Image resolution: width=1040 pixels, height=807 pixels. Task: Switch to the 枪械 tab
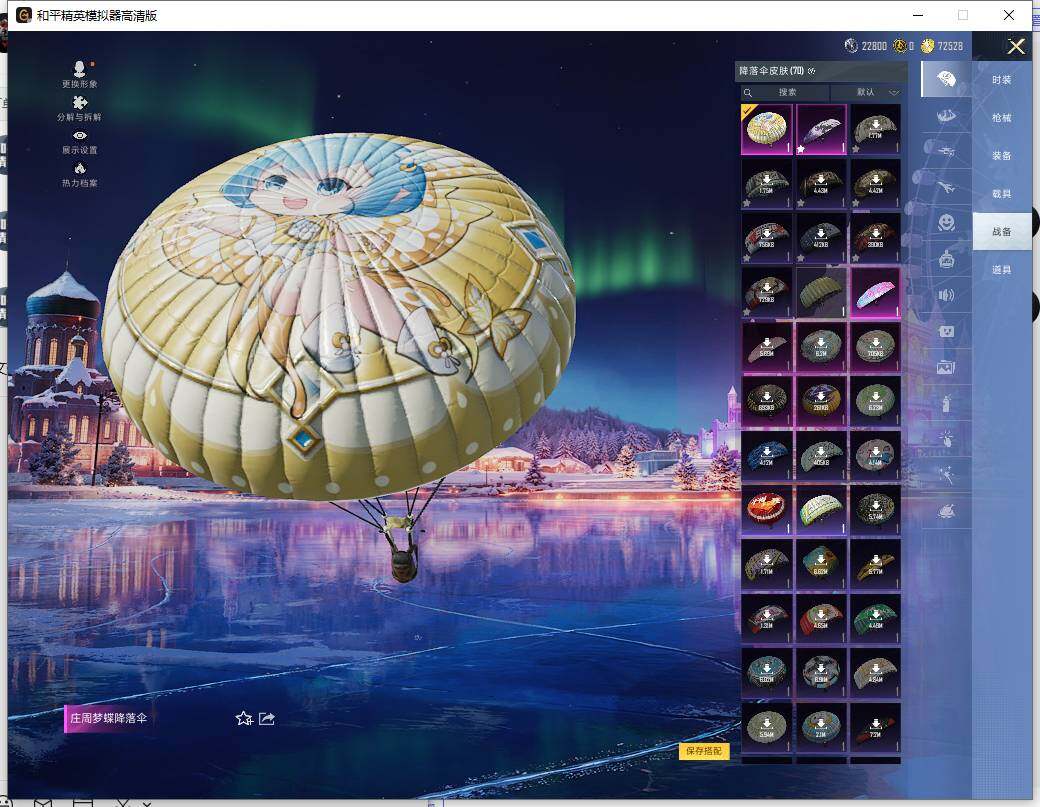point(1002,118)
